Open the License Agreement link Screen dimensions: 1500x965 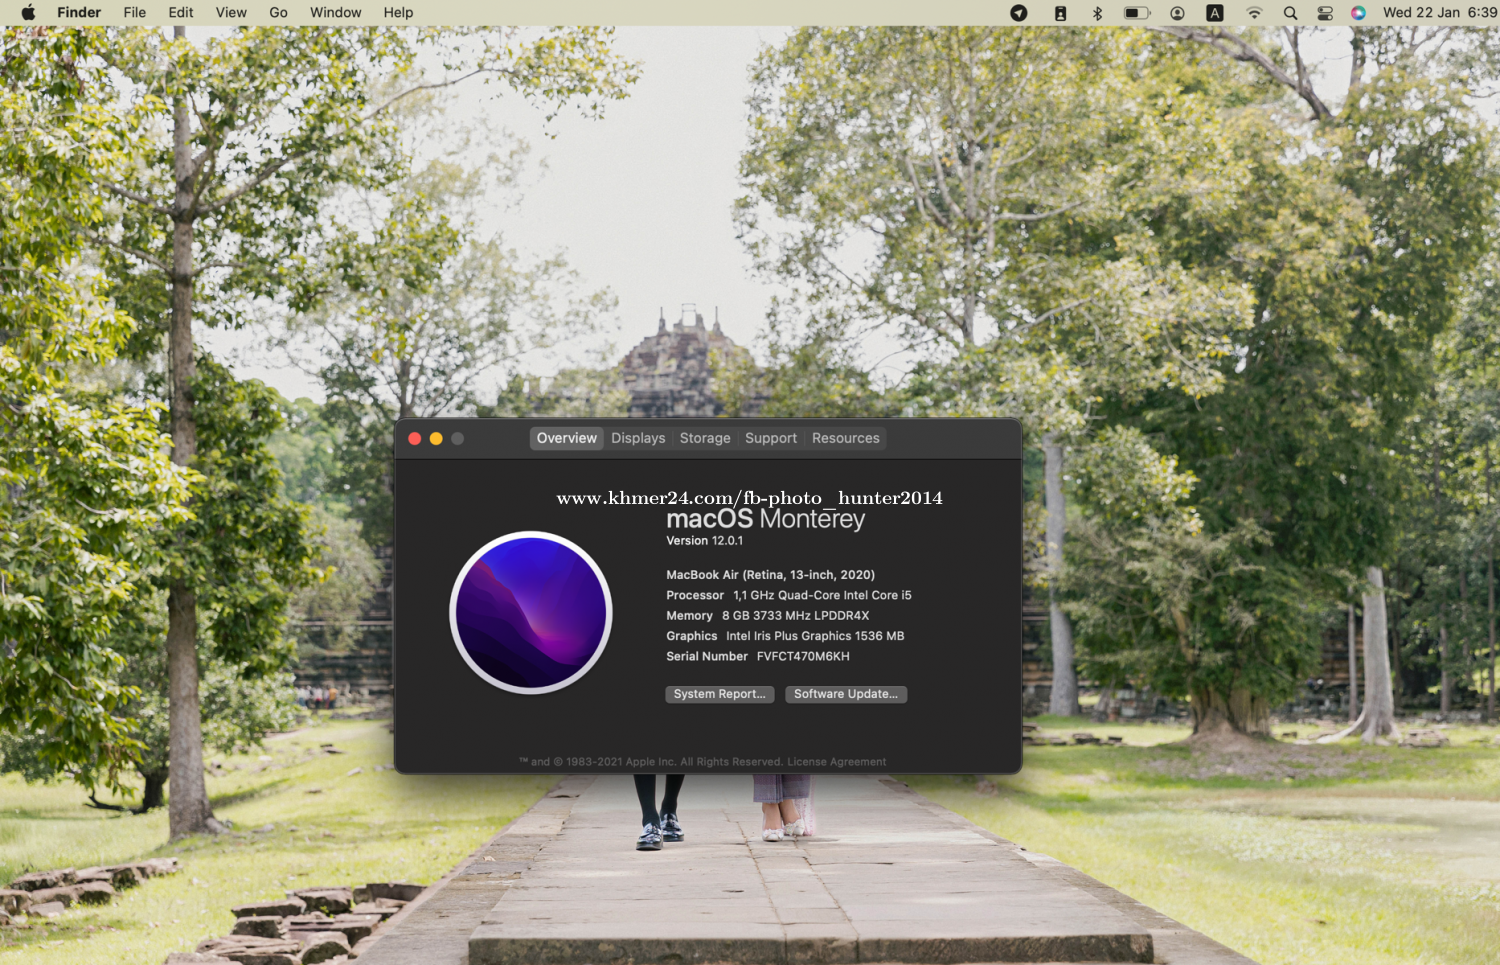pyautogui.click(x=837, y=762)
